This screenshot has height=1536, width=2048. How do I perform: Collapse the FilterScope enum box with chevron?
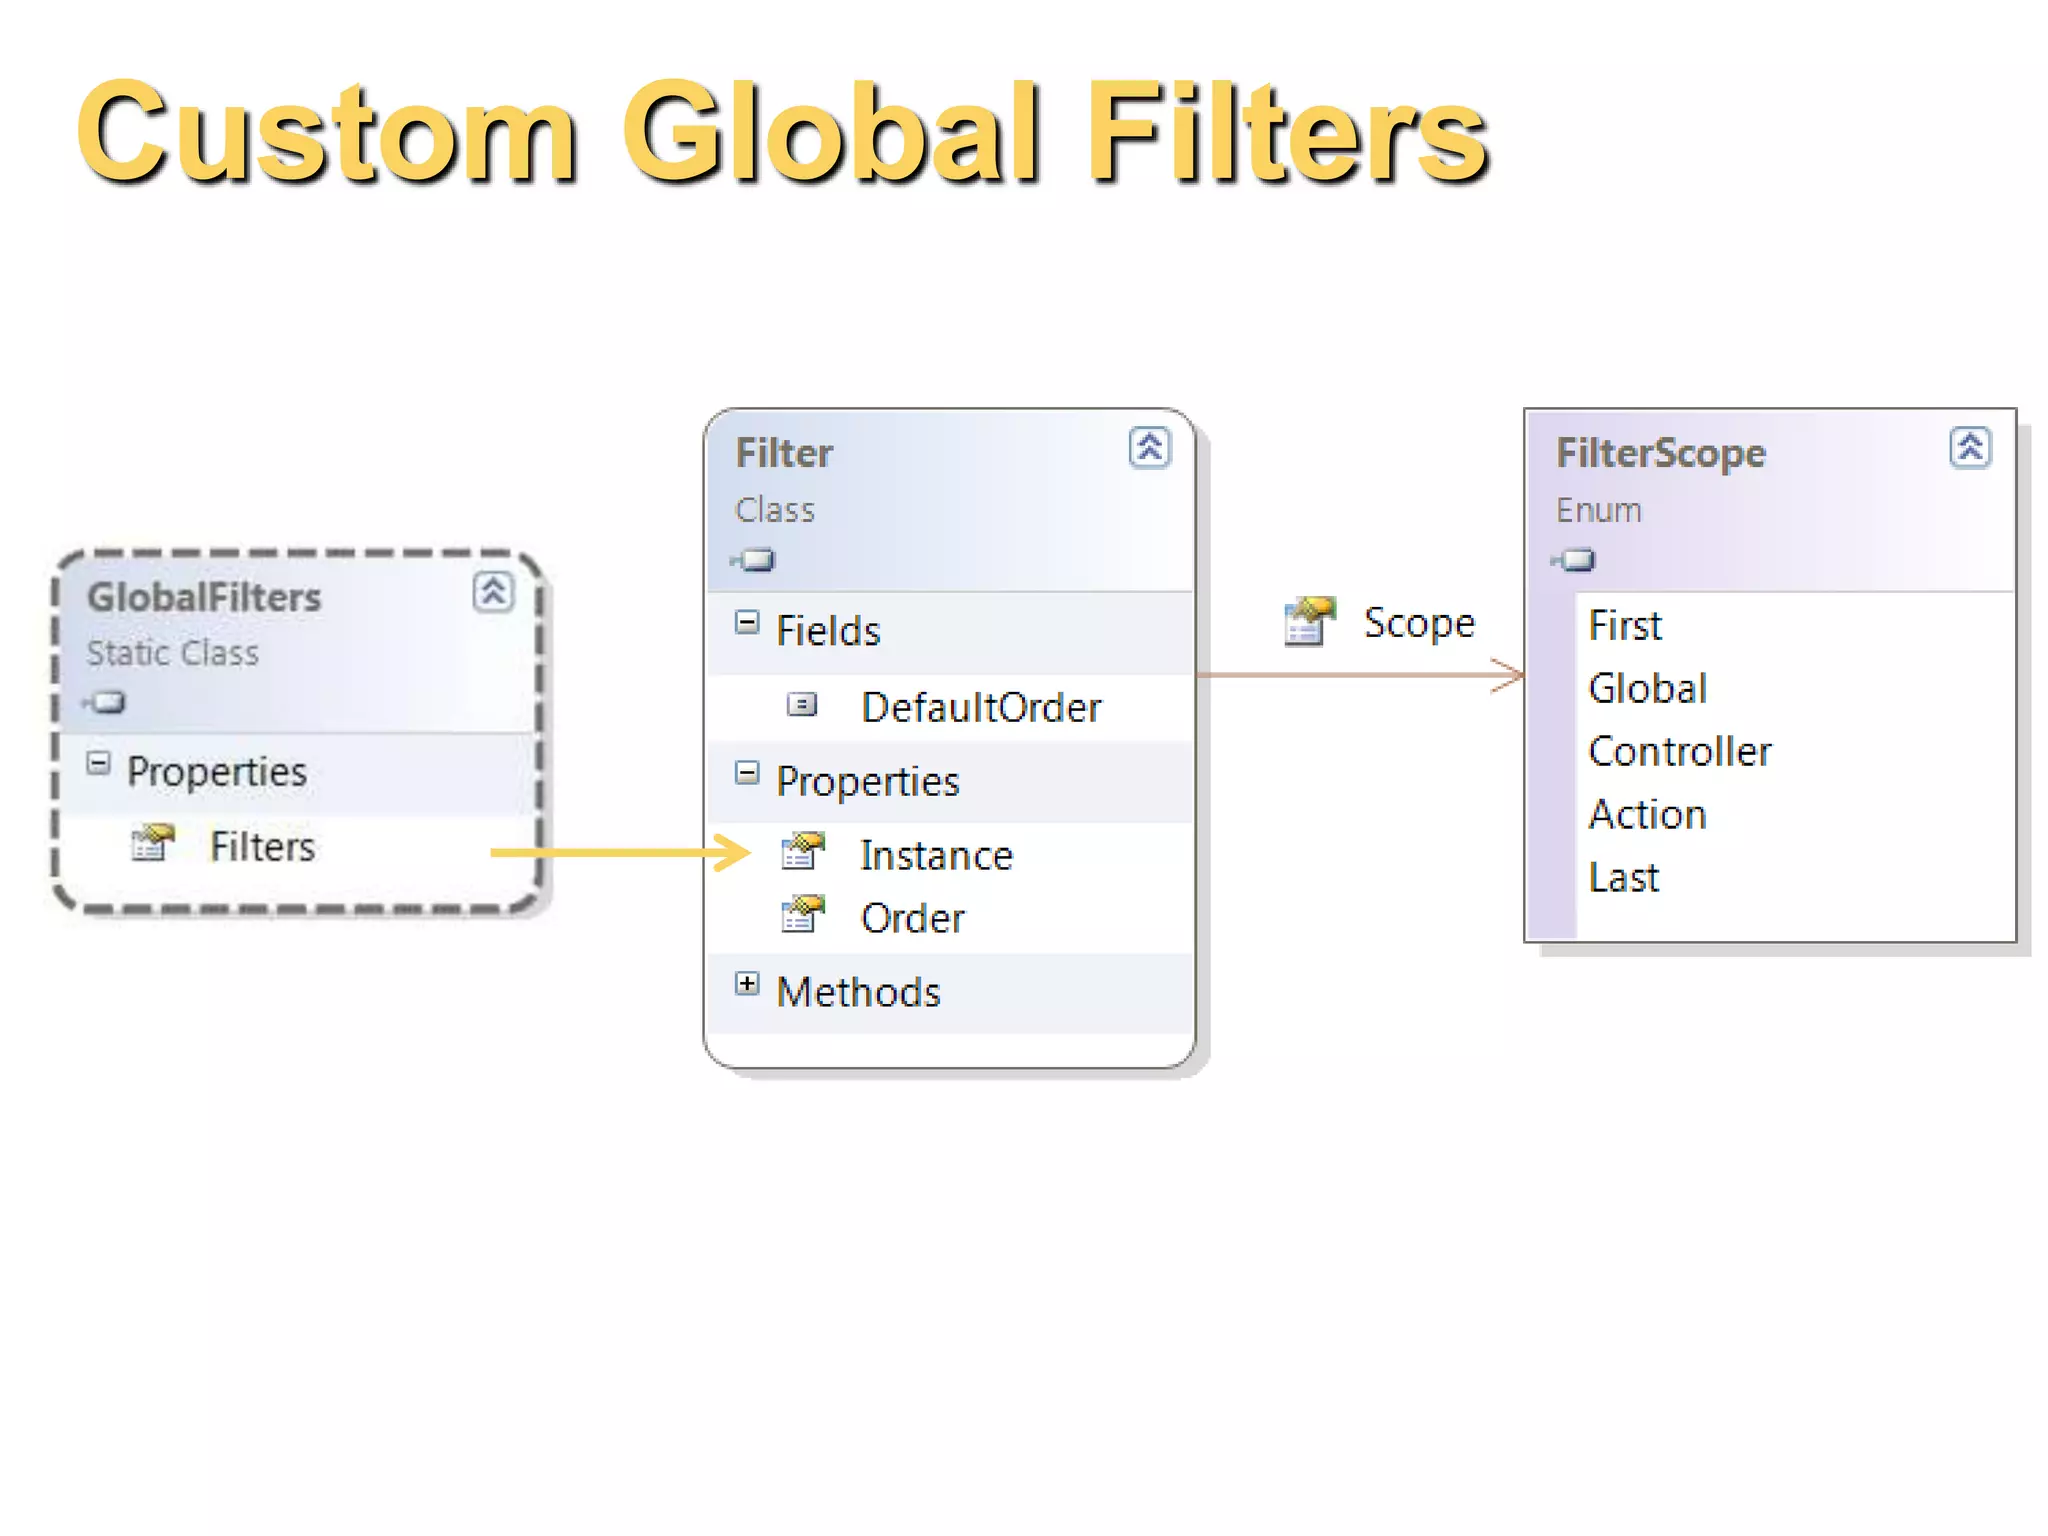point(1970,447)
